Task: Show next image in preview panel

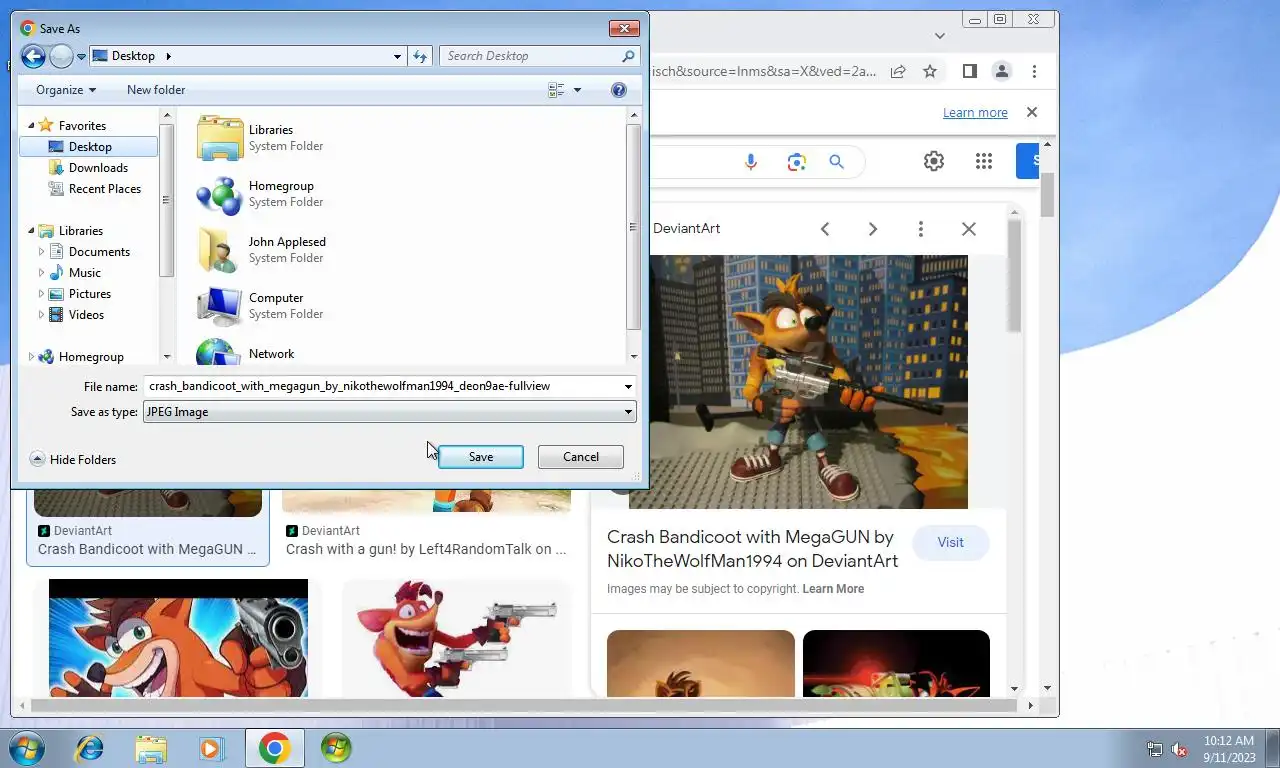Action: coord(873,229)
